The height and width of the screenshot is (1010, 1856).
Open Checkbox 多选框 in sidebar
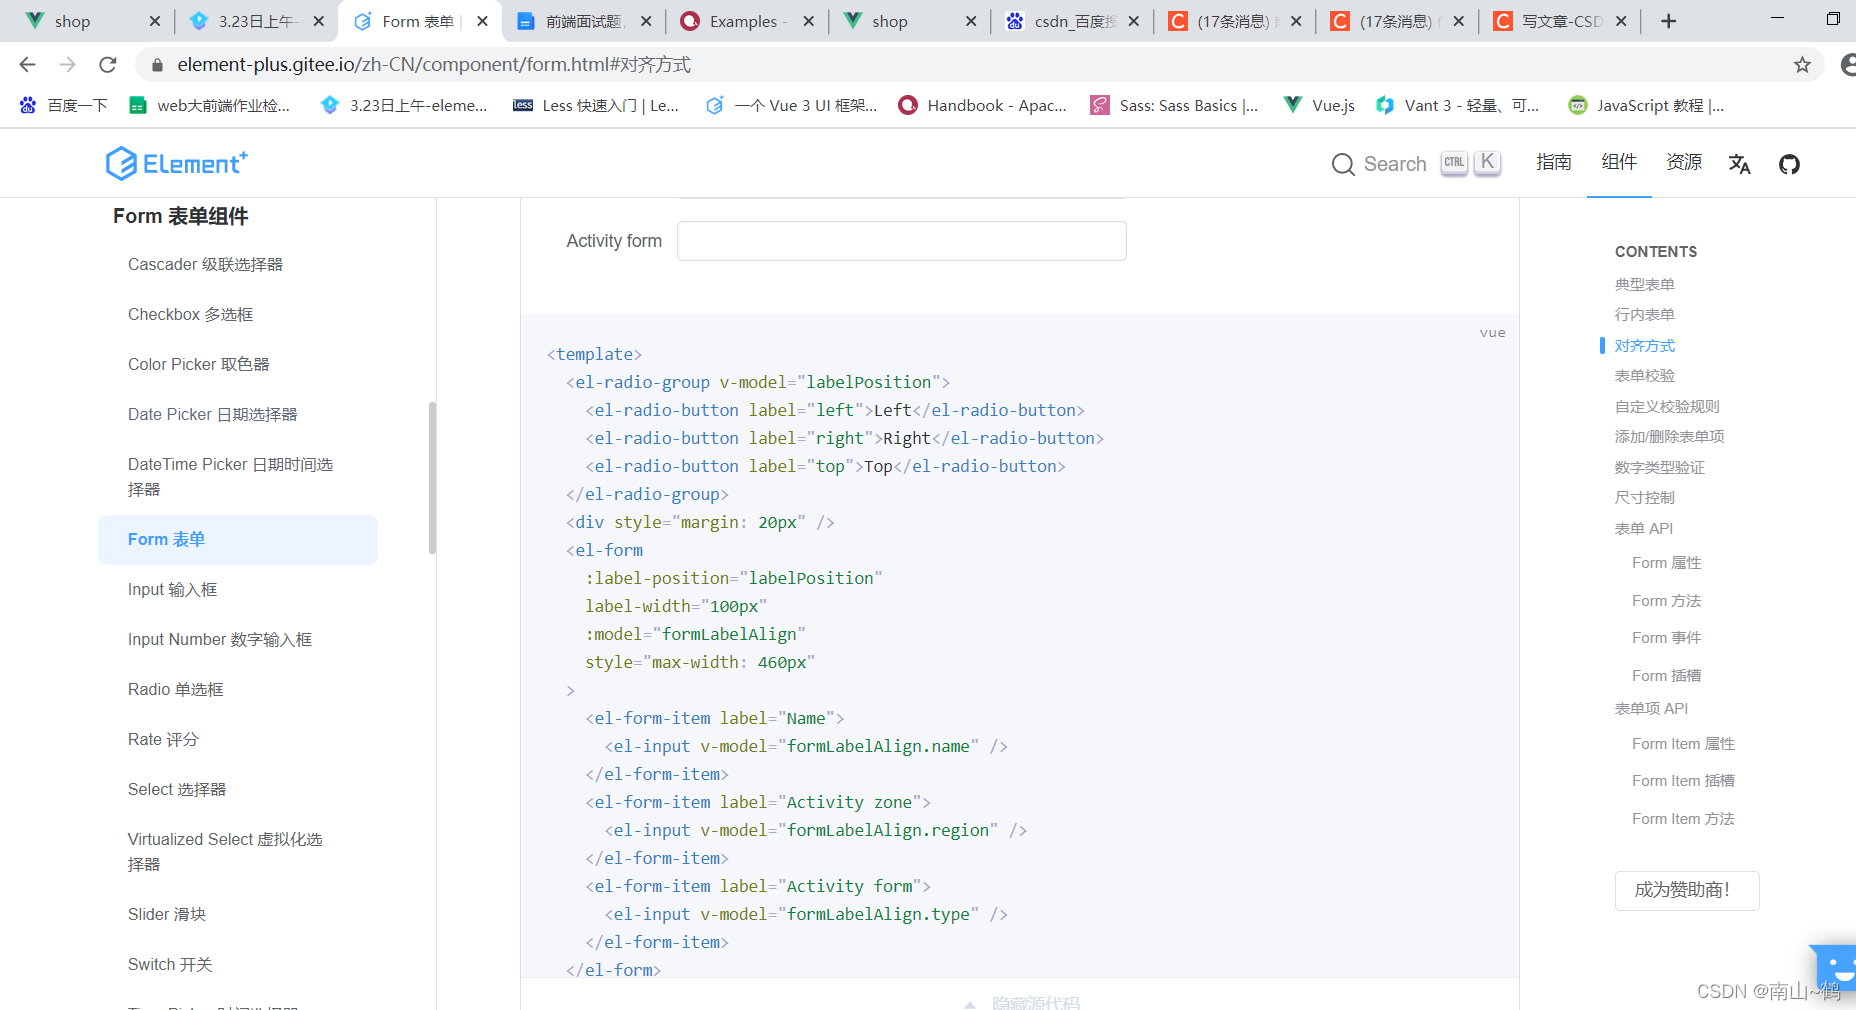(x=190, y=314)
